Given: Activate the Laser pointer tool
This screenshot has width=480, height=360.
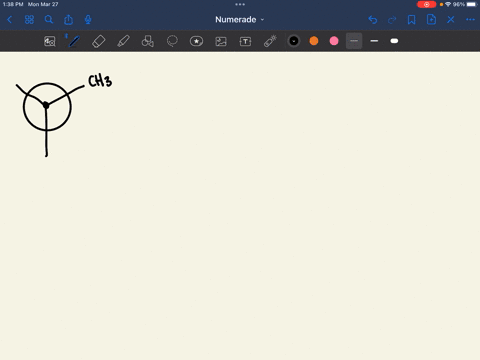Looking at the screenshot, I should click(x=270, y=41).
